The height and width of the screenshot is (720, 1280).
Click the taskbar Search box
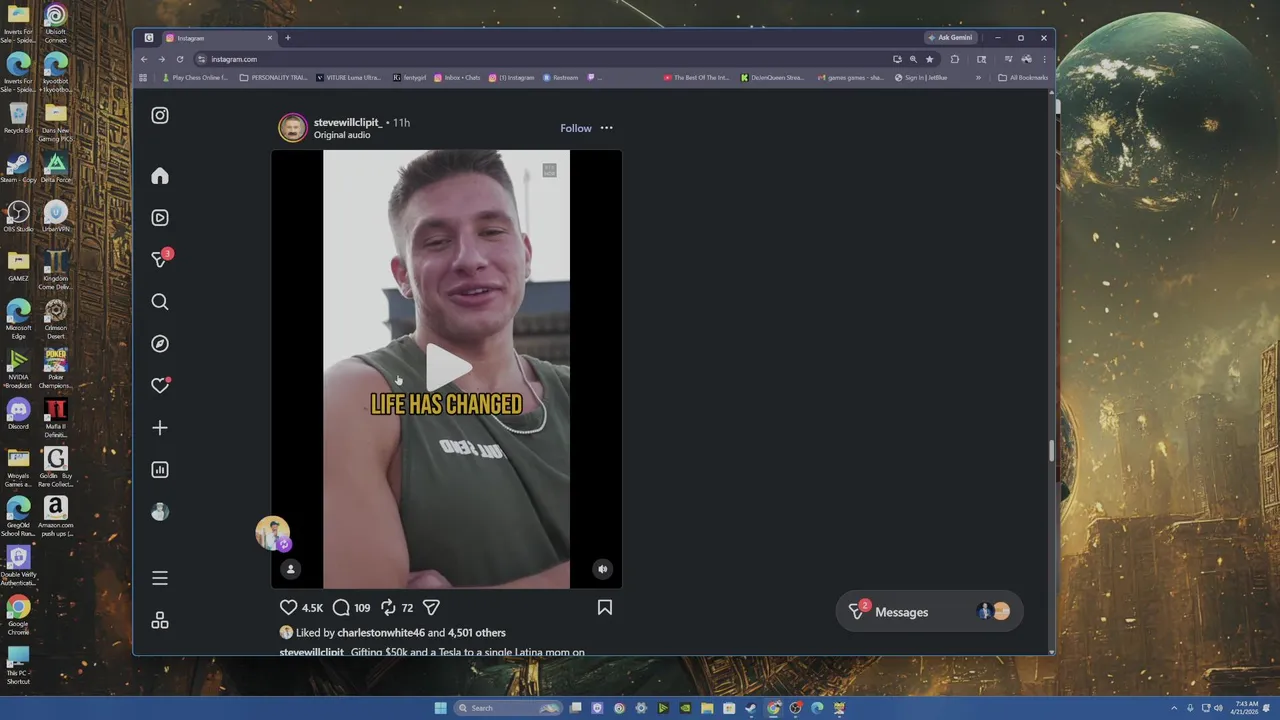(510, 708)
